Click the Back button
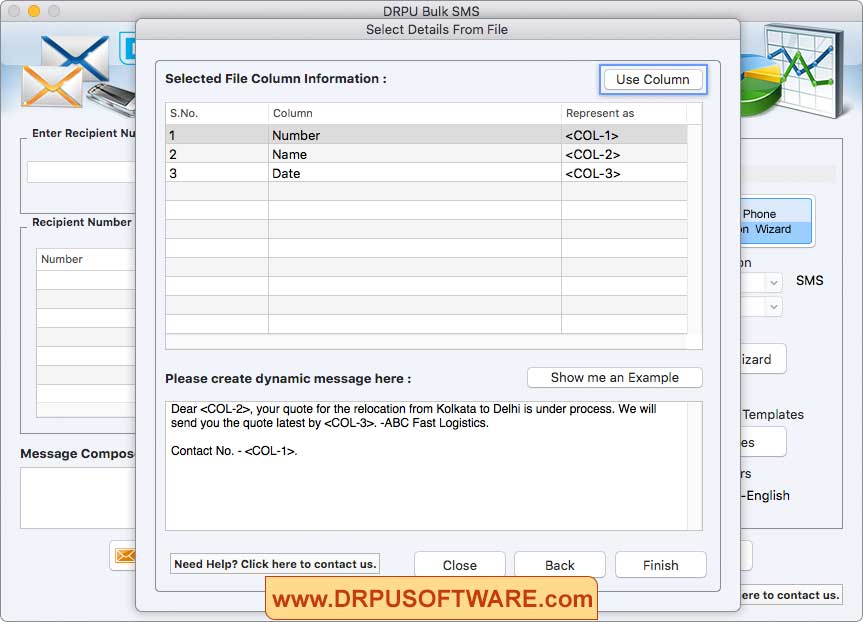Viewport: 863px width, 622px height. 560,565
